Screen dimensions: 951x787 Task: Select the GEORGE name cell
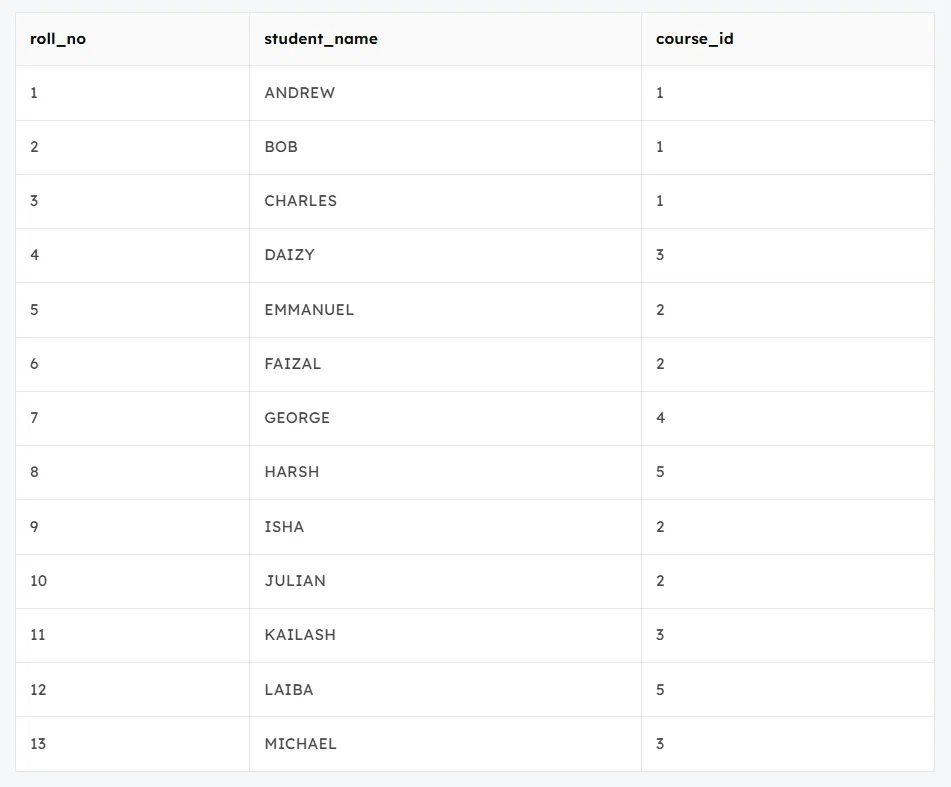(x=297, y=418)
